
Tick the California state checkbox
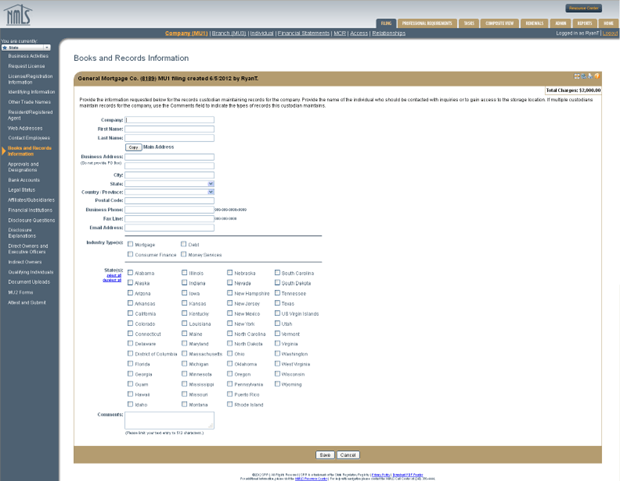(x=130, y=313)
